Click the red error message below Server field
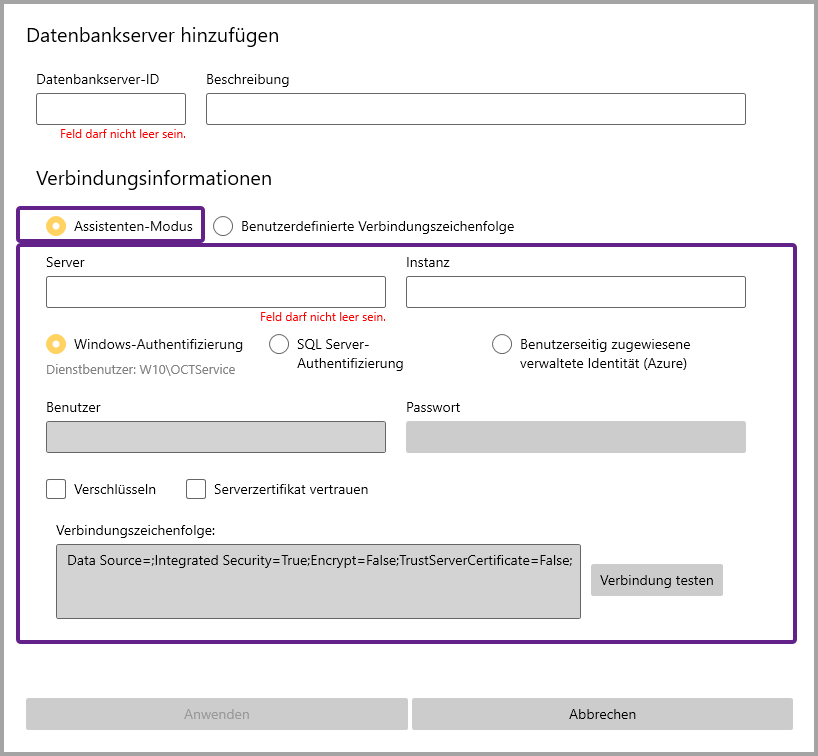818x756 pixels. pos(322,317)
